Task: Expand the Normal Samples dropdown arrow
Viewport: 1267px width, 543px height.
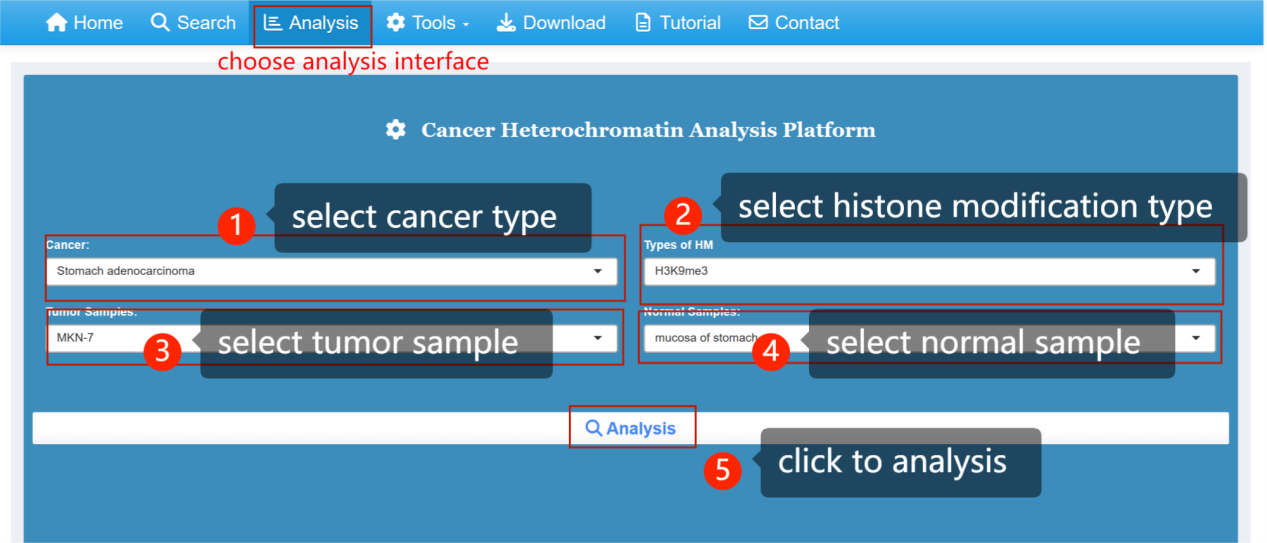Action: (1196, 338)
